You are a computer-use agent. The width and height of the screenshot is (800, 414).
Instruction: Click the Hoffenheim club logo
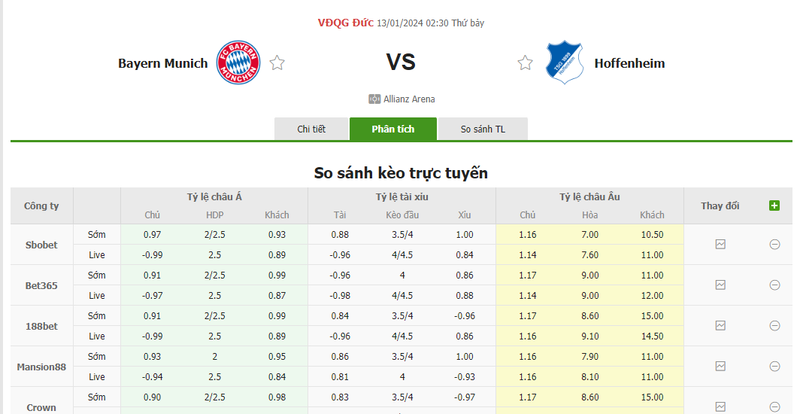coord(563,63)
